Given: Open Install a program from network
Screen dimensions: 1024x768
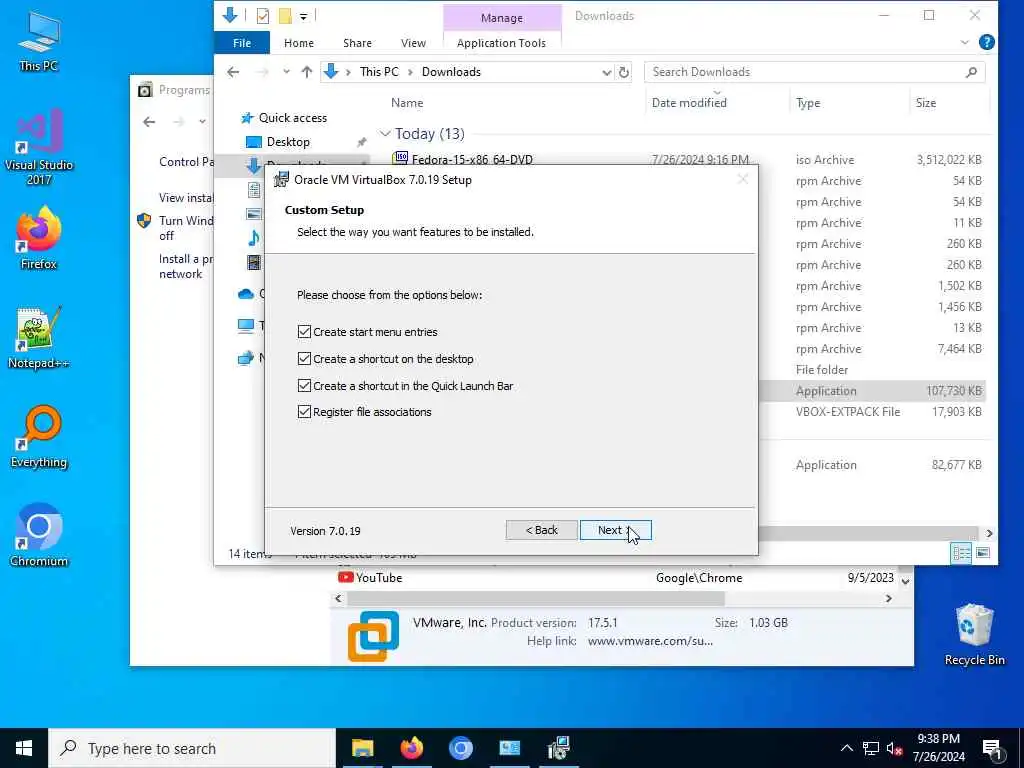Looking at the screenshot, I should (x=185, y=266).
